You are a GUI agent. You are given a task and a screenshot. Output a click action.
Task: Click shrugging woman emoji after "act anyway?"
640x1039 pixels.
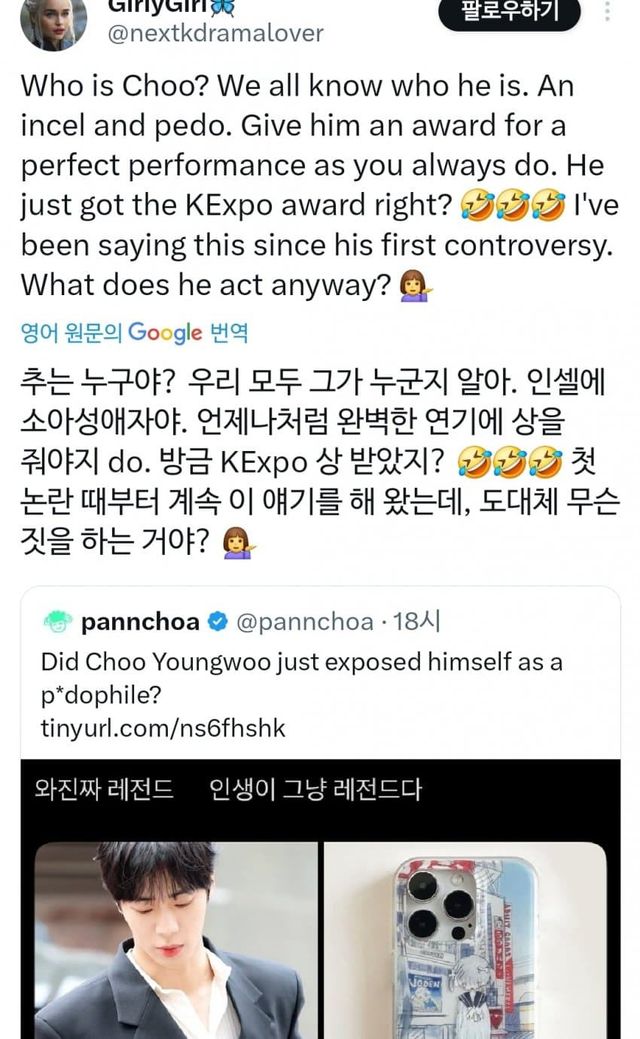click(411, 285)
